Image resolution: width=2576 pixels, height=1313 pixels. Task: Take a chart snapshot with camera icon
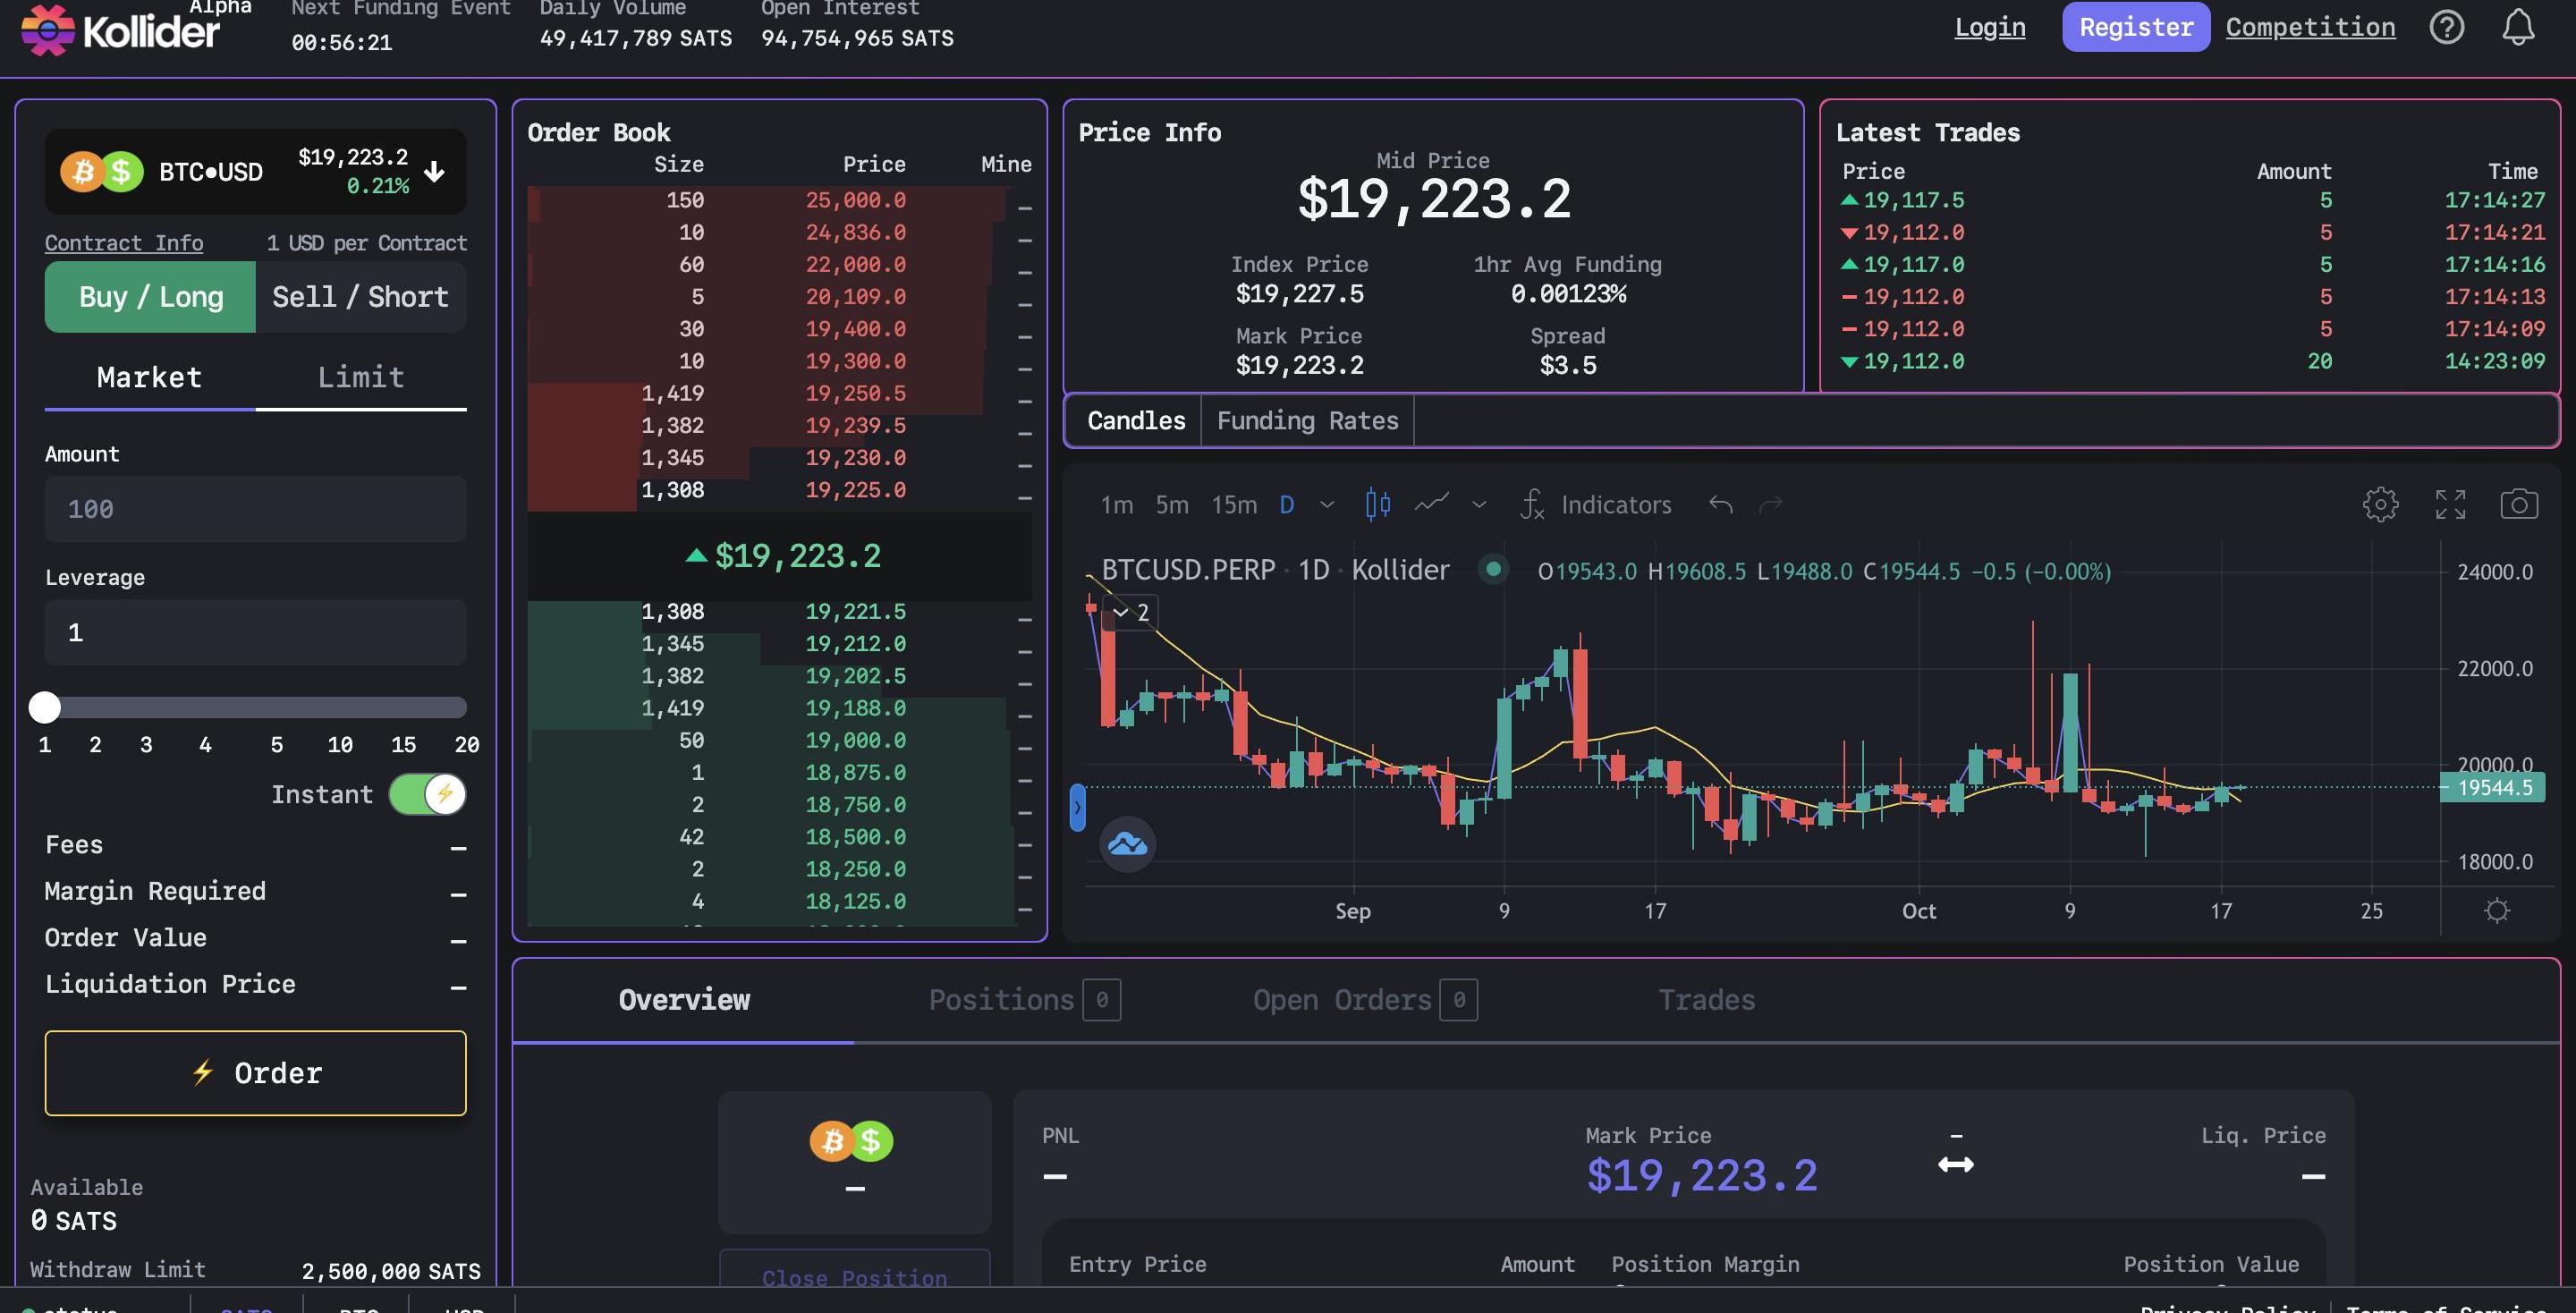(x=2518, y=504)
